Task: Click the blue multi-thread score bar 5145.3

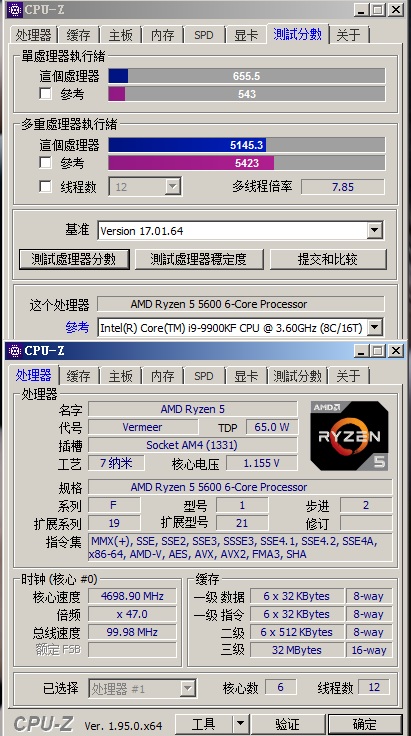Action: point(187,145)
